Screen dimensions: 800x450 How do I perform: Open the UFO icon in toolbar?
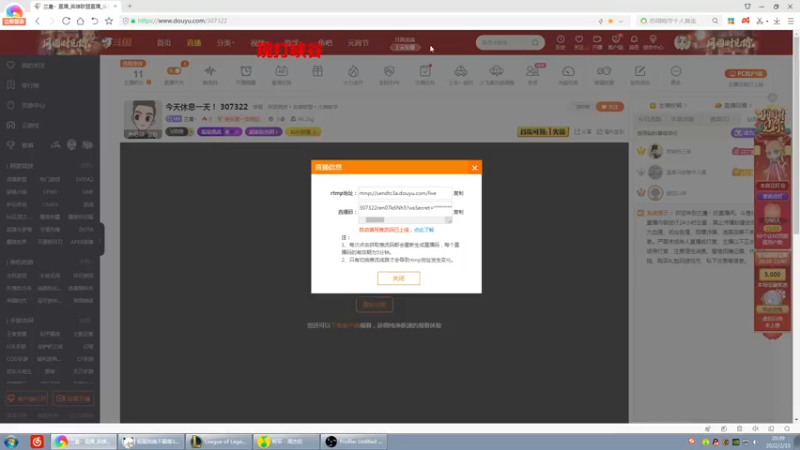tap(496, 71)
